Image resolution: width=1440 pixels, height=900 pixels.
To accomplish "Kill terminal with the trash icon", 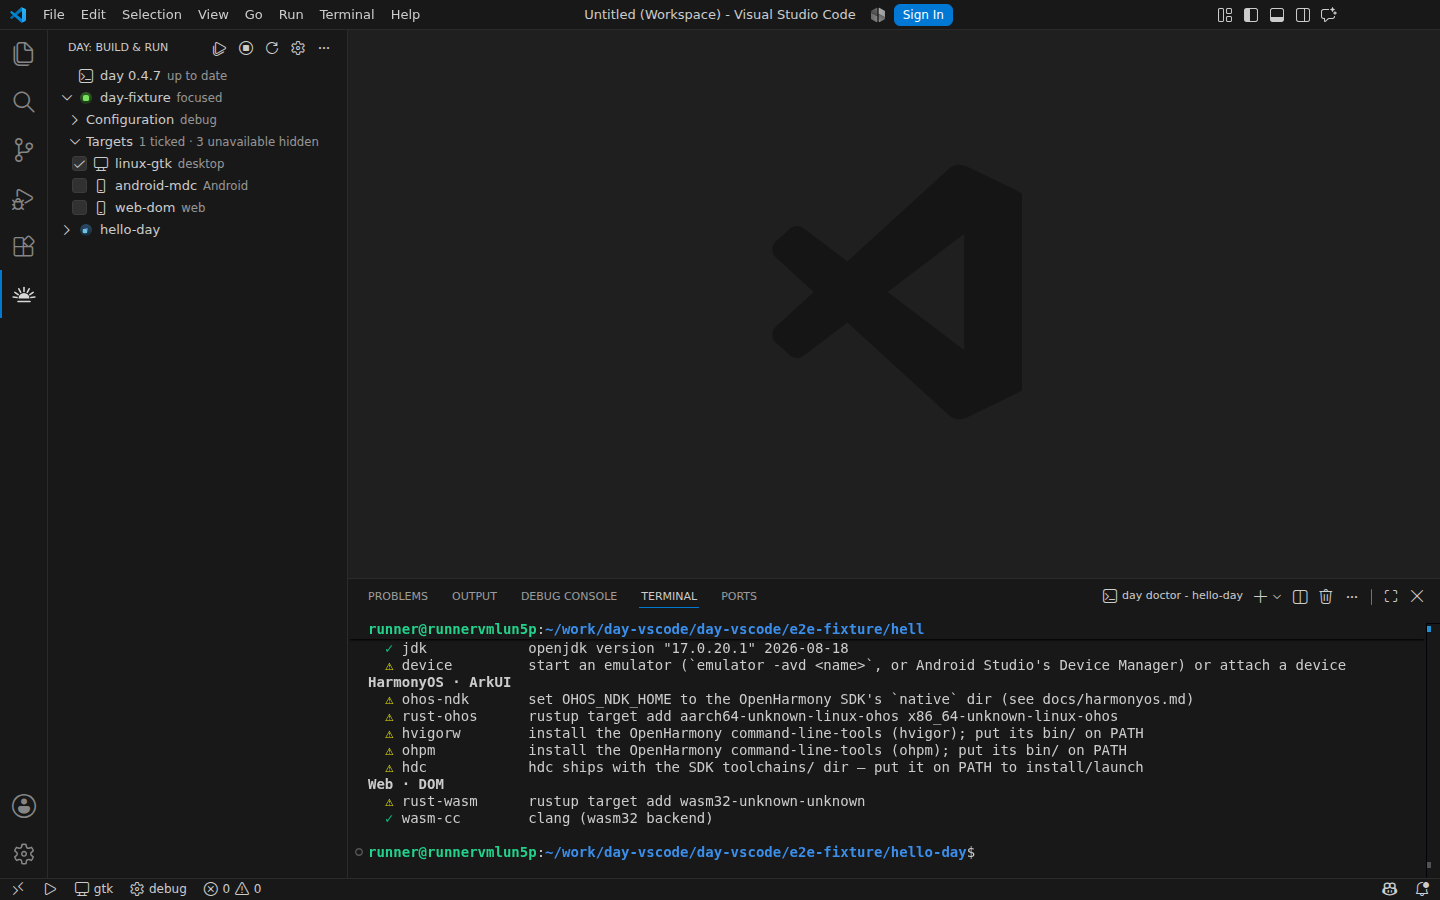I will coord(1326,596).
